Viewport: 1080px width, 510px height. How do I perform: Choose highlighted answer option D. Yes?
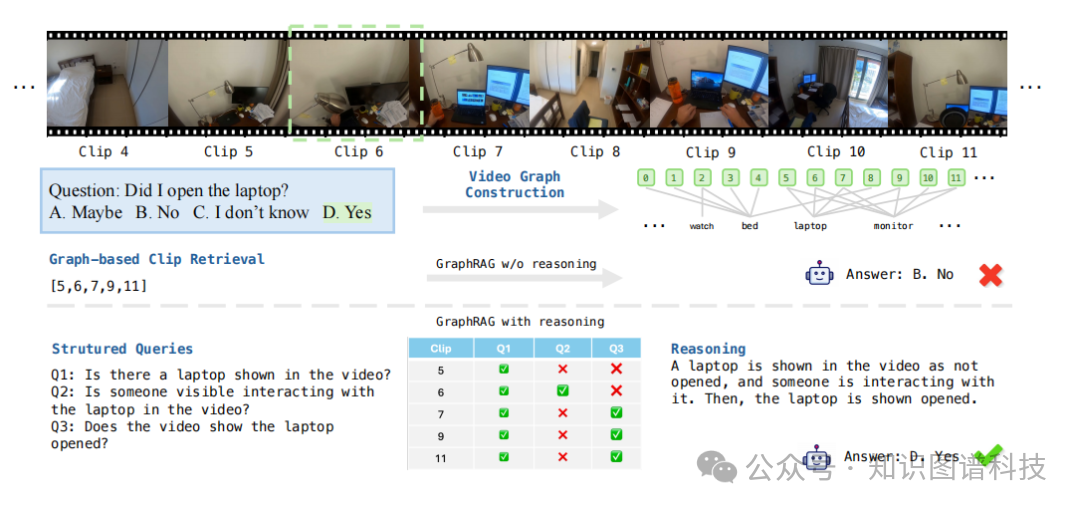coord(347,213)
